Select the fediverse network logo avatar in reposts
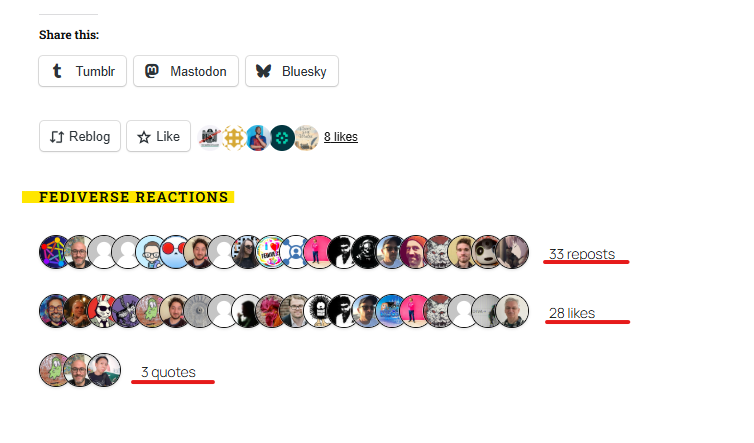 coord(56,252)
